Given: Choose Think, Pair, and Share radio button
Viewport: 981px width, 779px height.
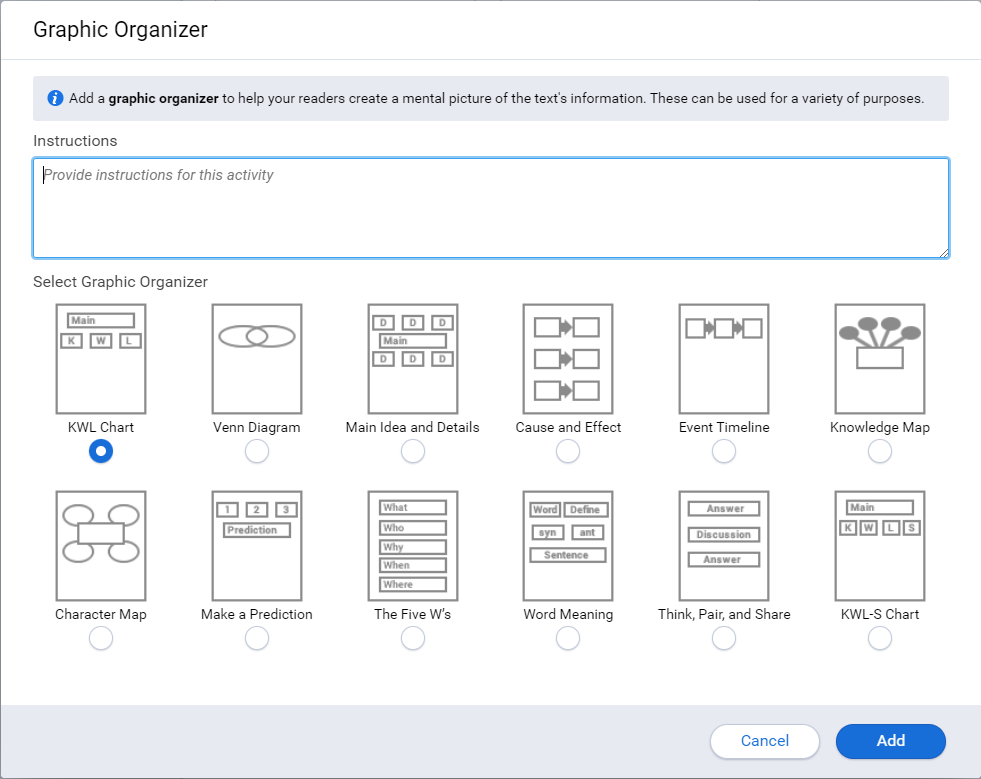Looking at the screenshot, I should (x=724, y=638).
